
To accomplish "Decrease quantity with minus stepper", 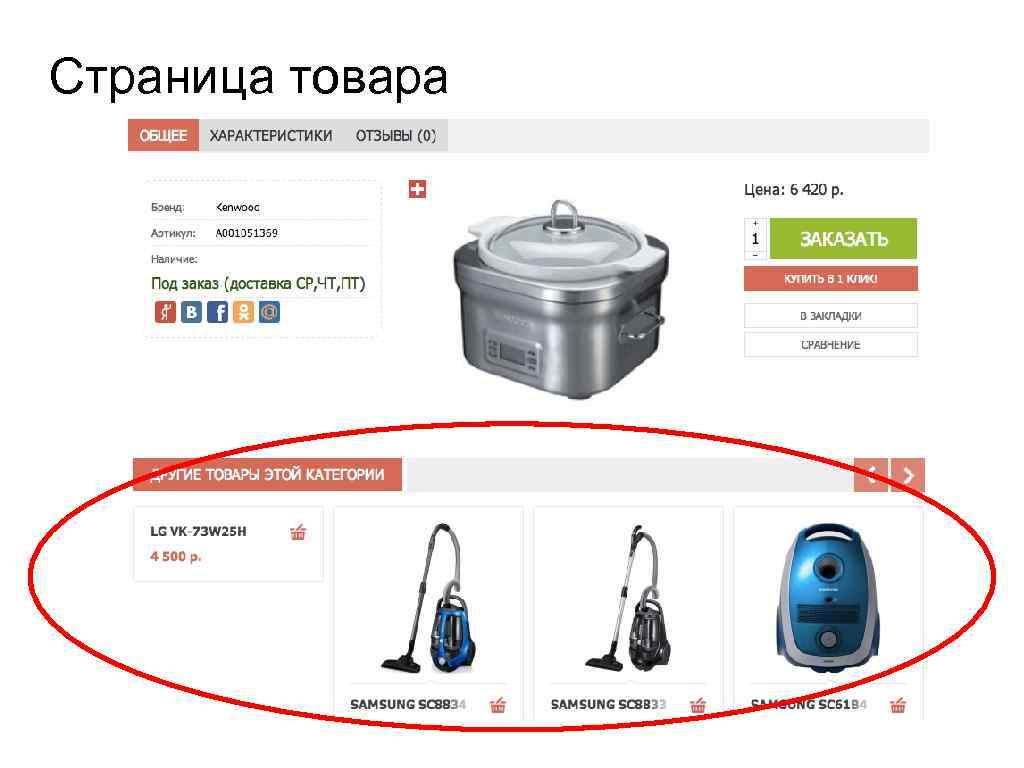I will (x=756, y=255).
